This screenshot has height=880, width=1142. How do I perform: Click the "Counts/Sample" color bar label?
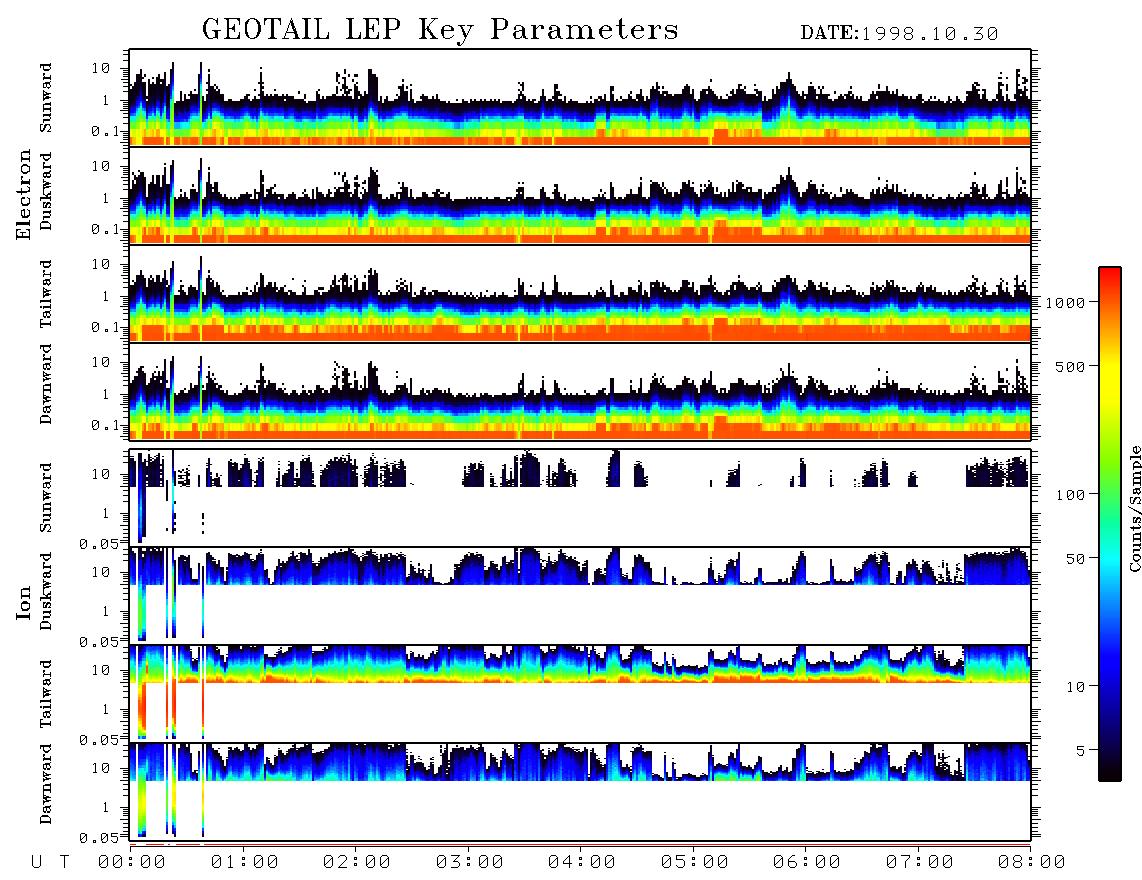[1134, 508]
